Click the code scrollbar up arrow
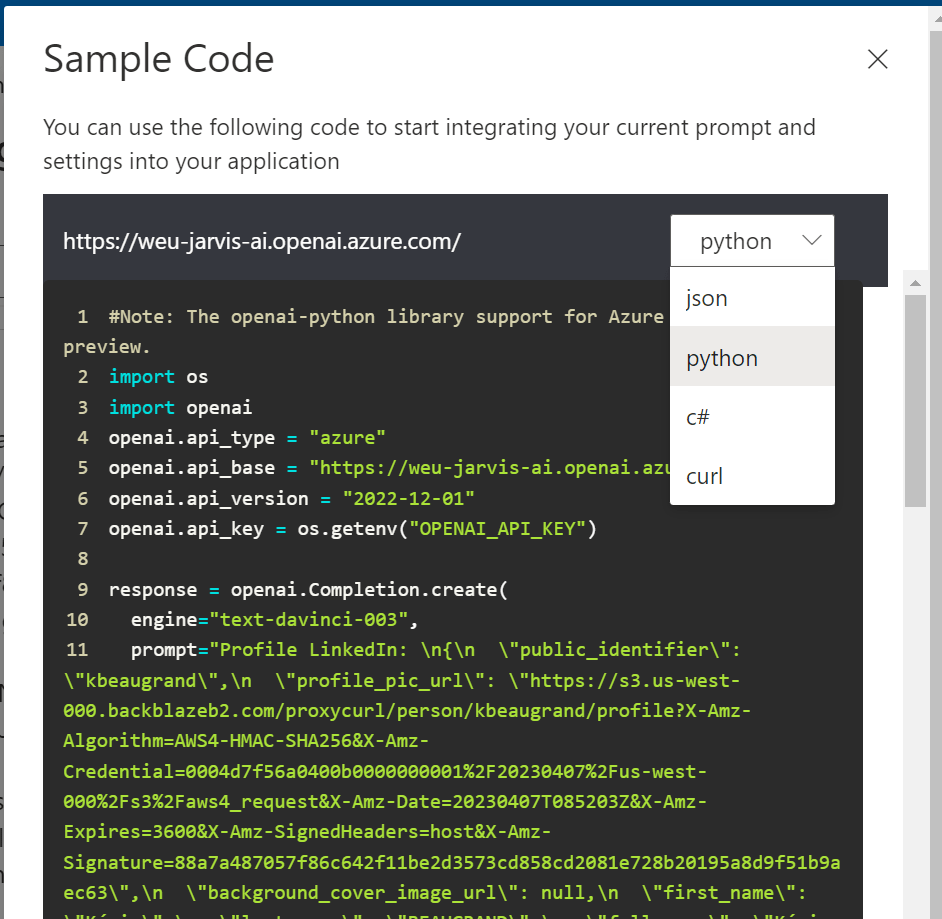 click(915, 283)
